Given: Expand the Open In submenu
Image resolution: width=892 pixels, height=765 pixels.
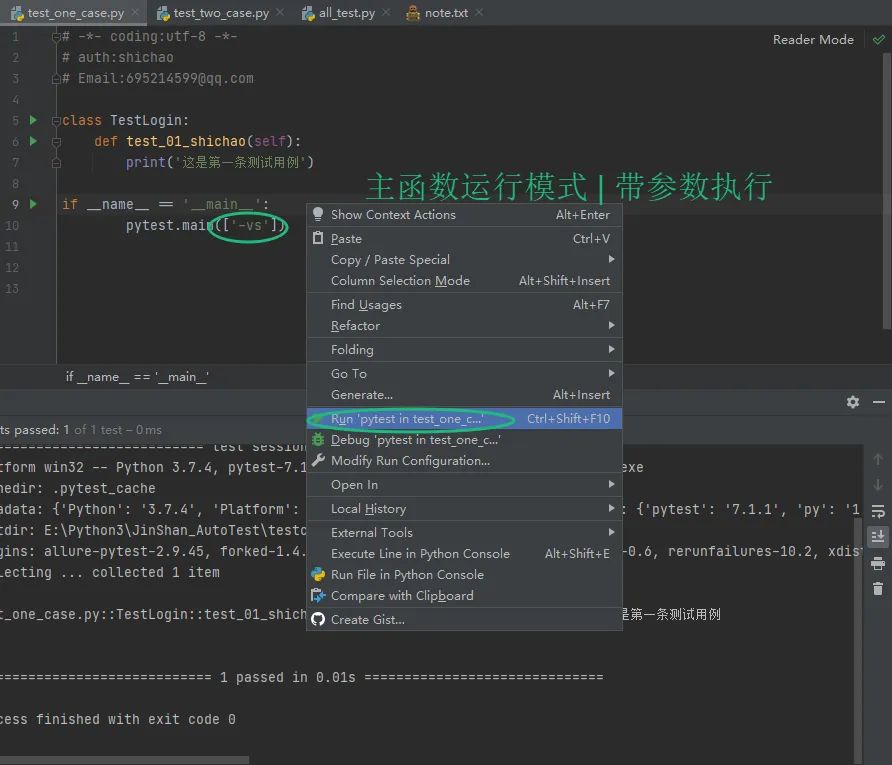Looking at the screenshot, I should pyautogui.click(x=464, y=485).
